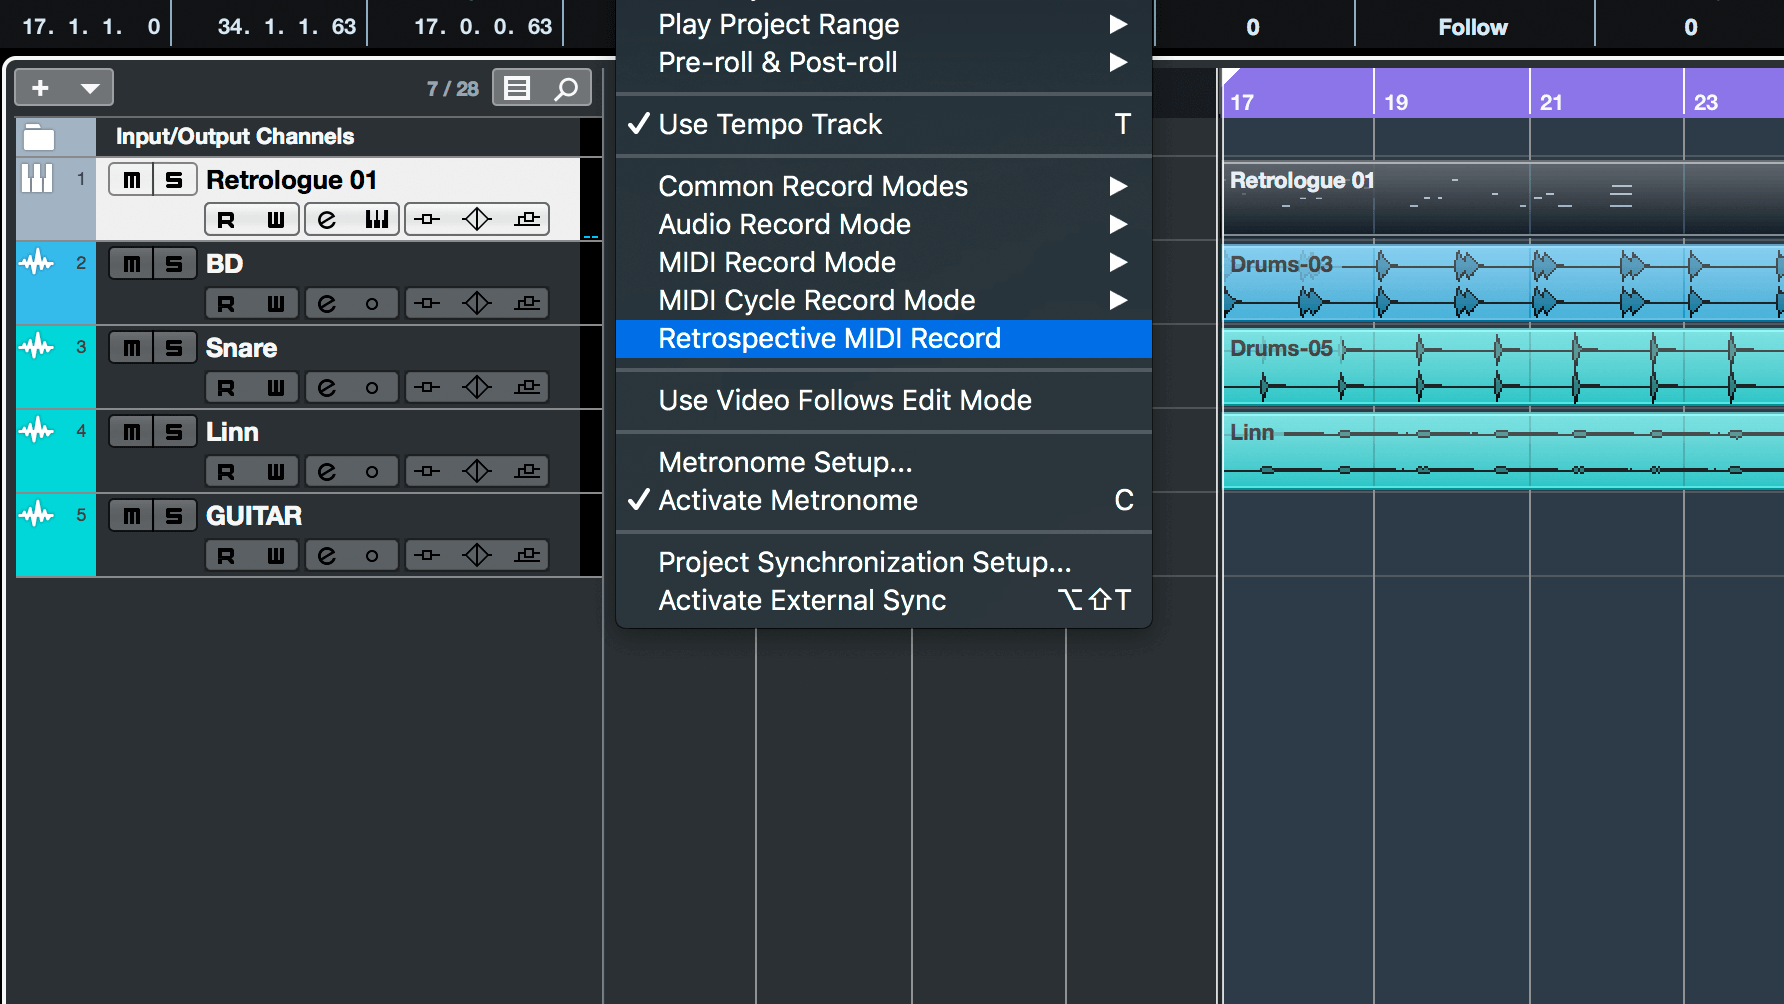This screenshot has height=1004, width=1784.
Task: Click the left locator value 17. 1. 1. 0
Action: pos(90,27)
